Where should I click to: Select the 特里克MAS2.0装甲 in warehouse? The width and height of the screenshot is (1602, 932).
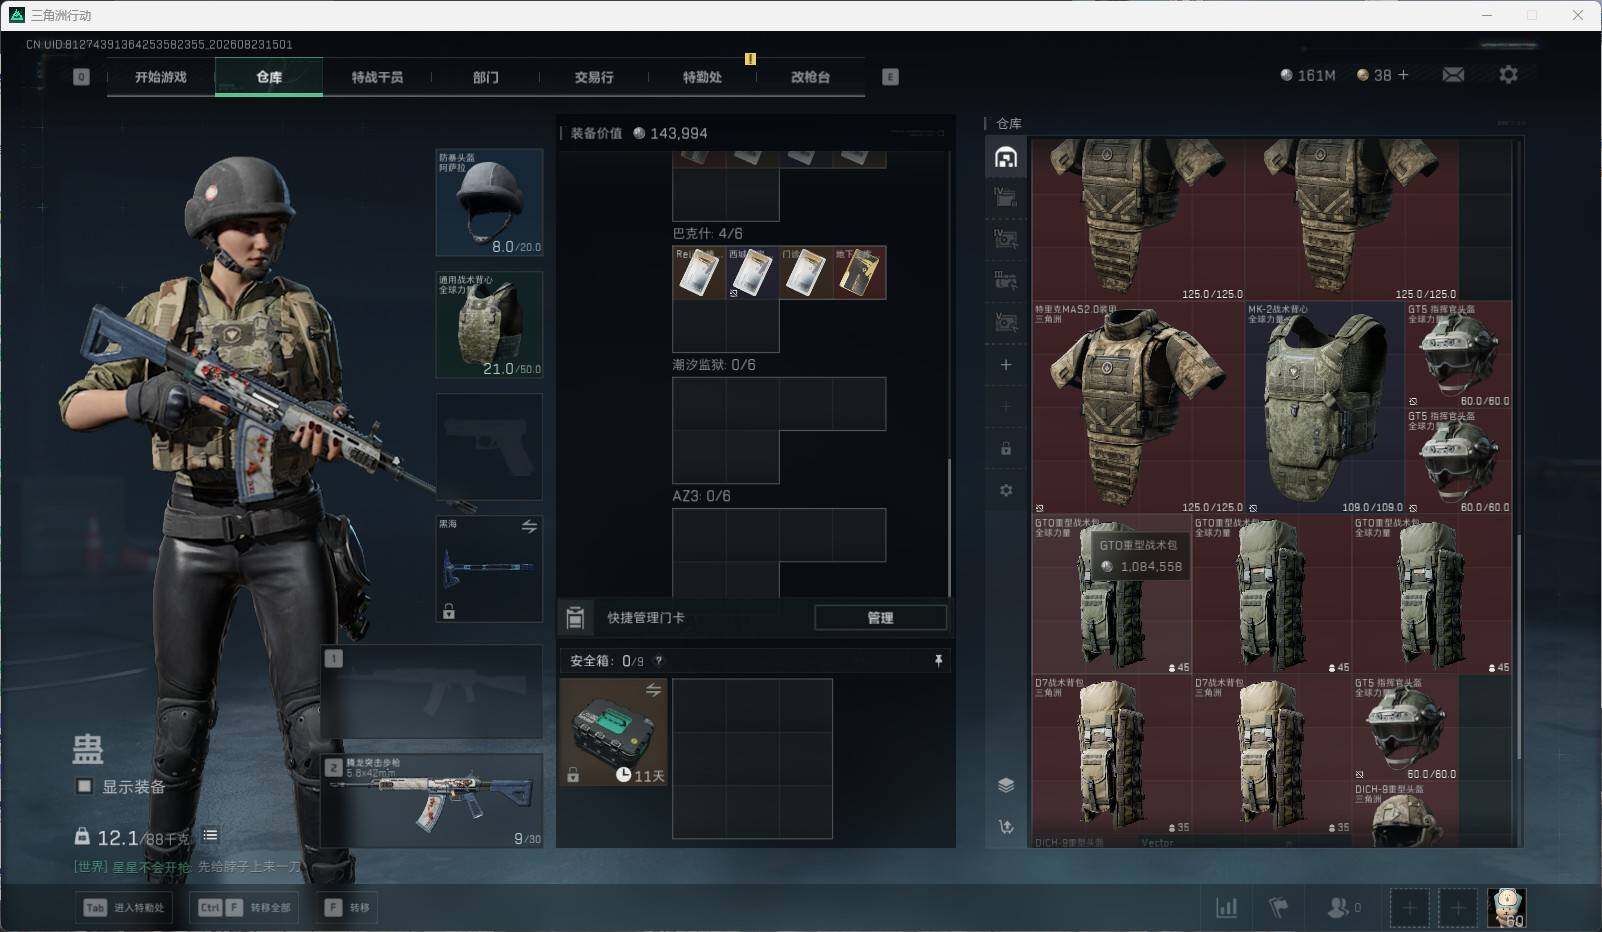(x=1138, y=408)
